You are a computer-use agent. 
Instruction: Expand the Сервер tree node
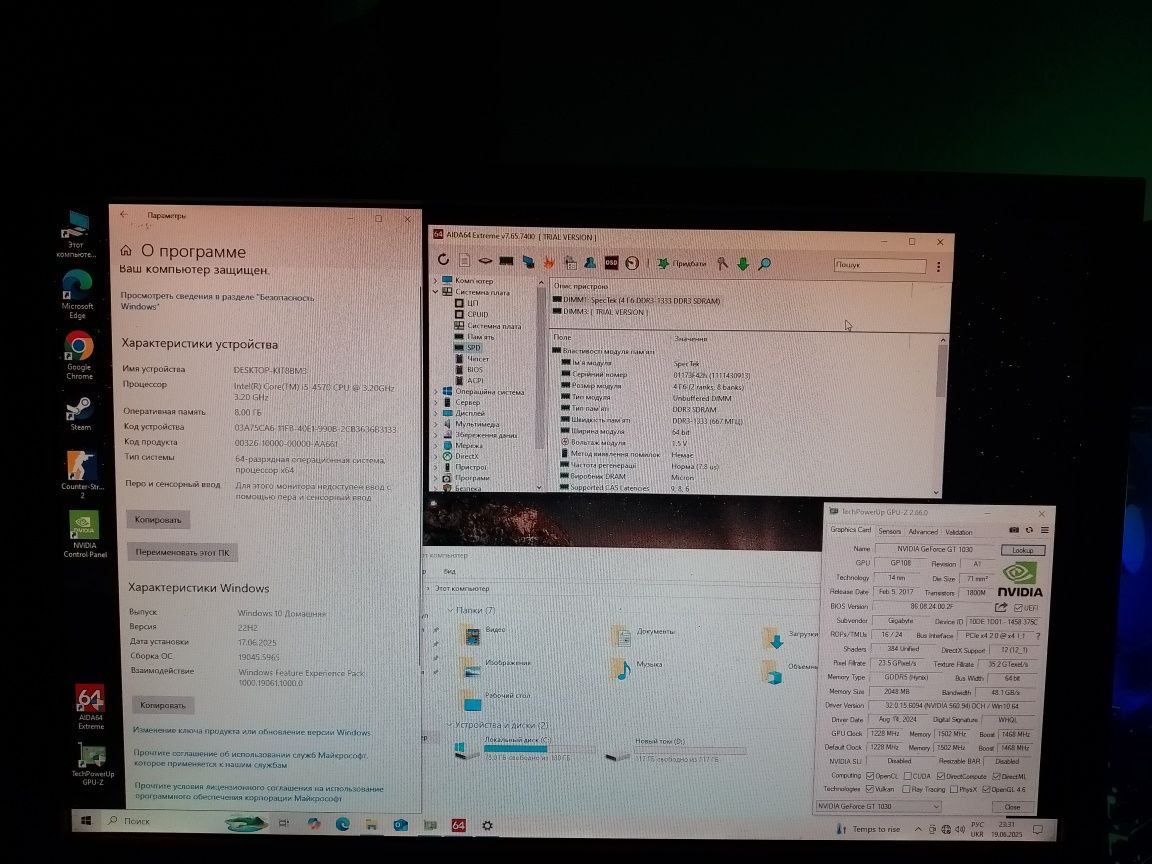[436, 403]
